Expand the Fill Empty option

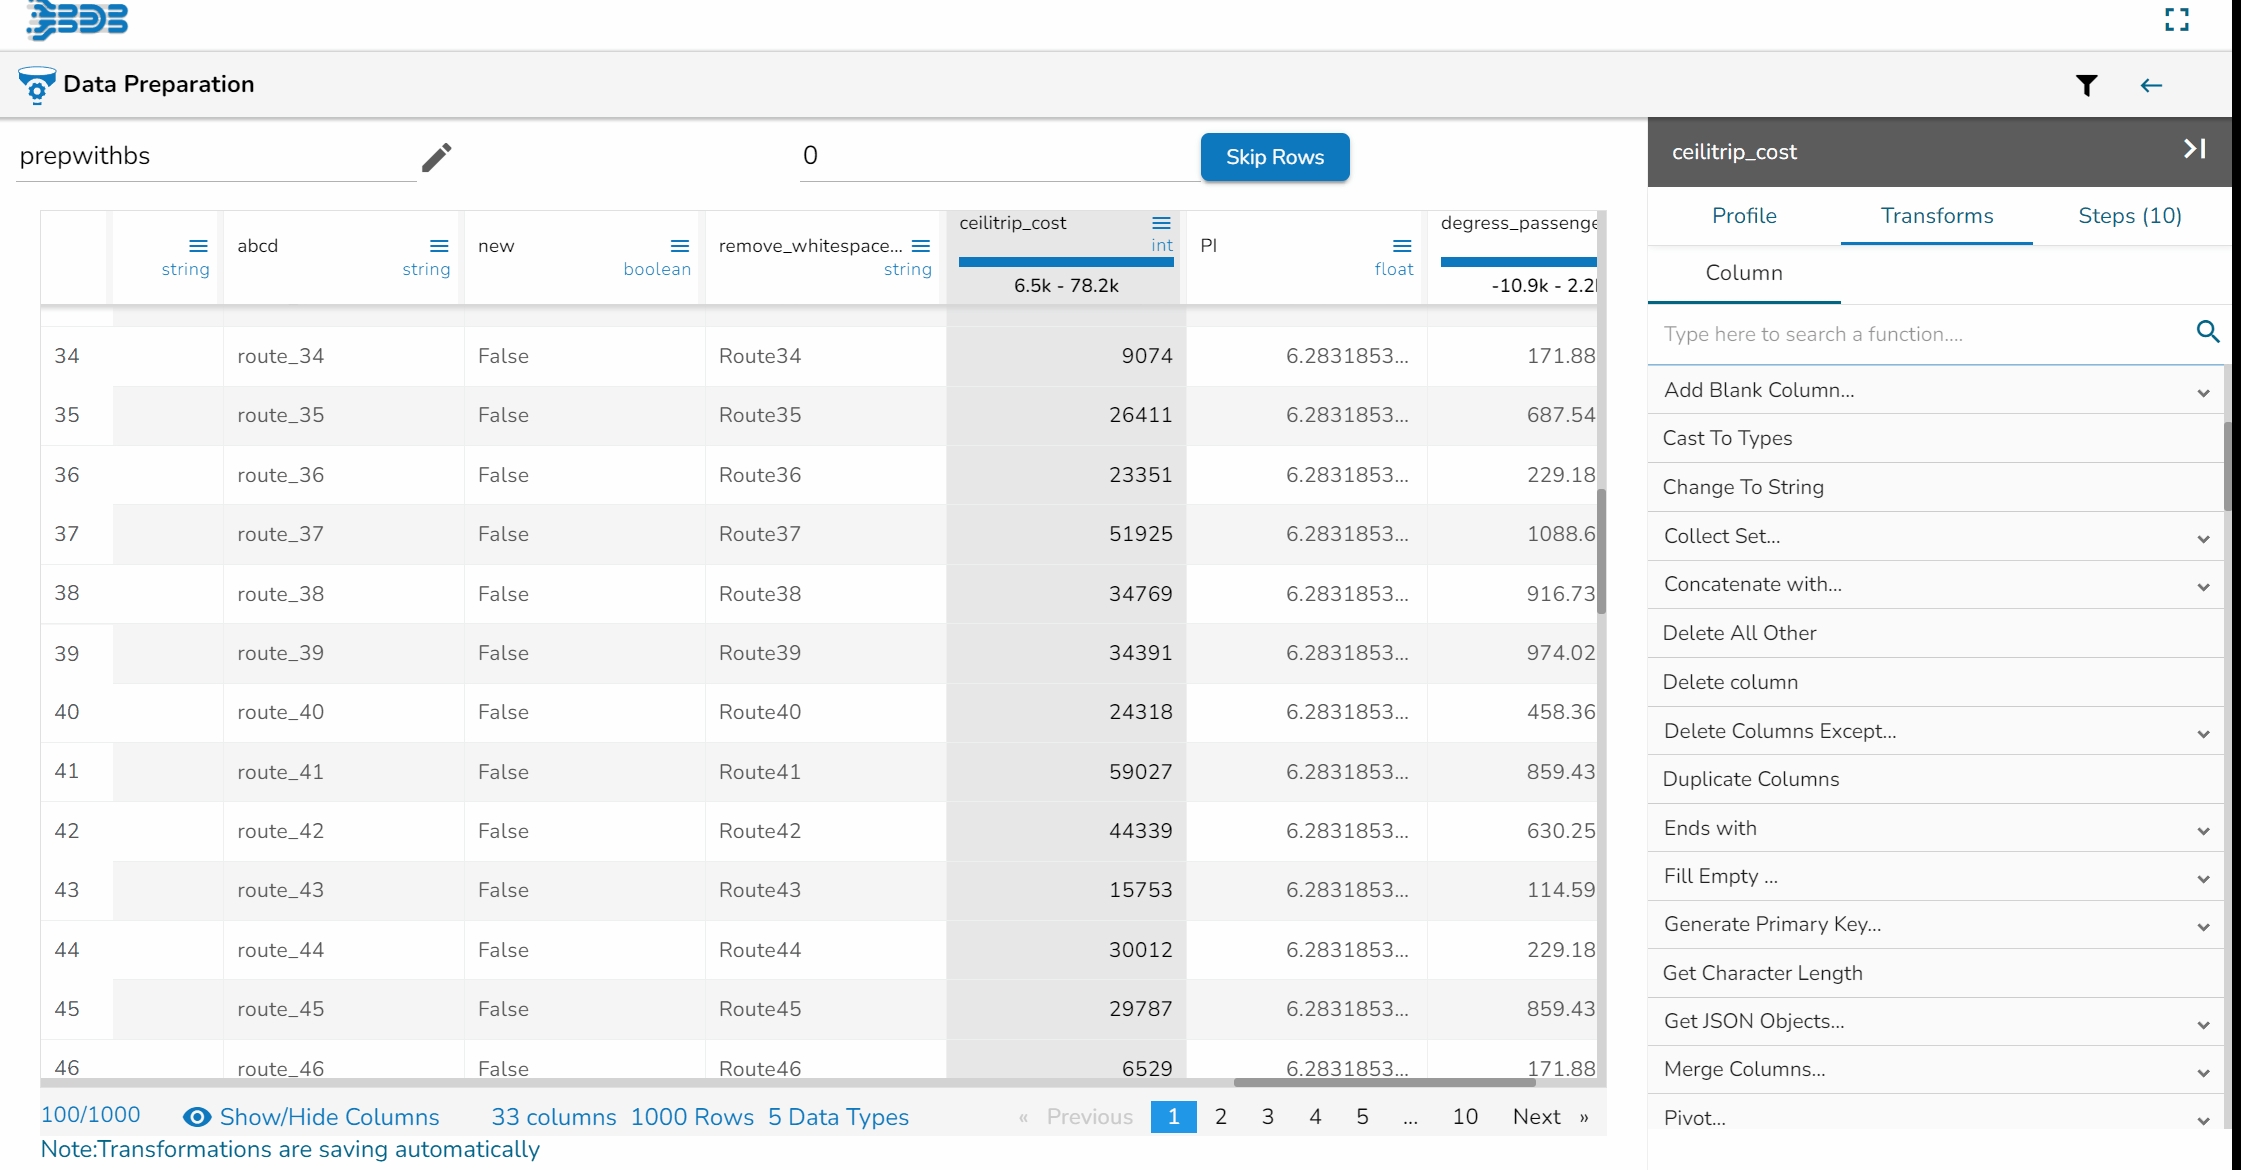2202,878
